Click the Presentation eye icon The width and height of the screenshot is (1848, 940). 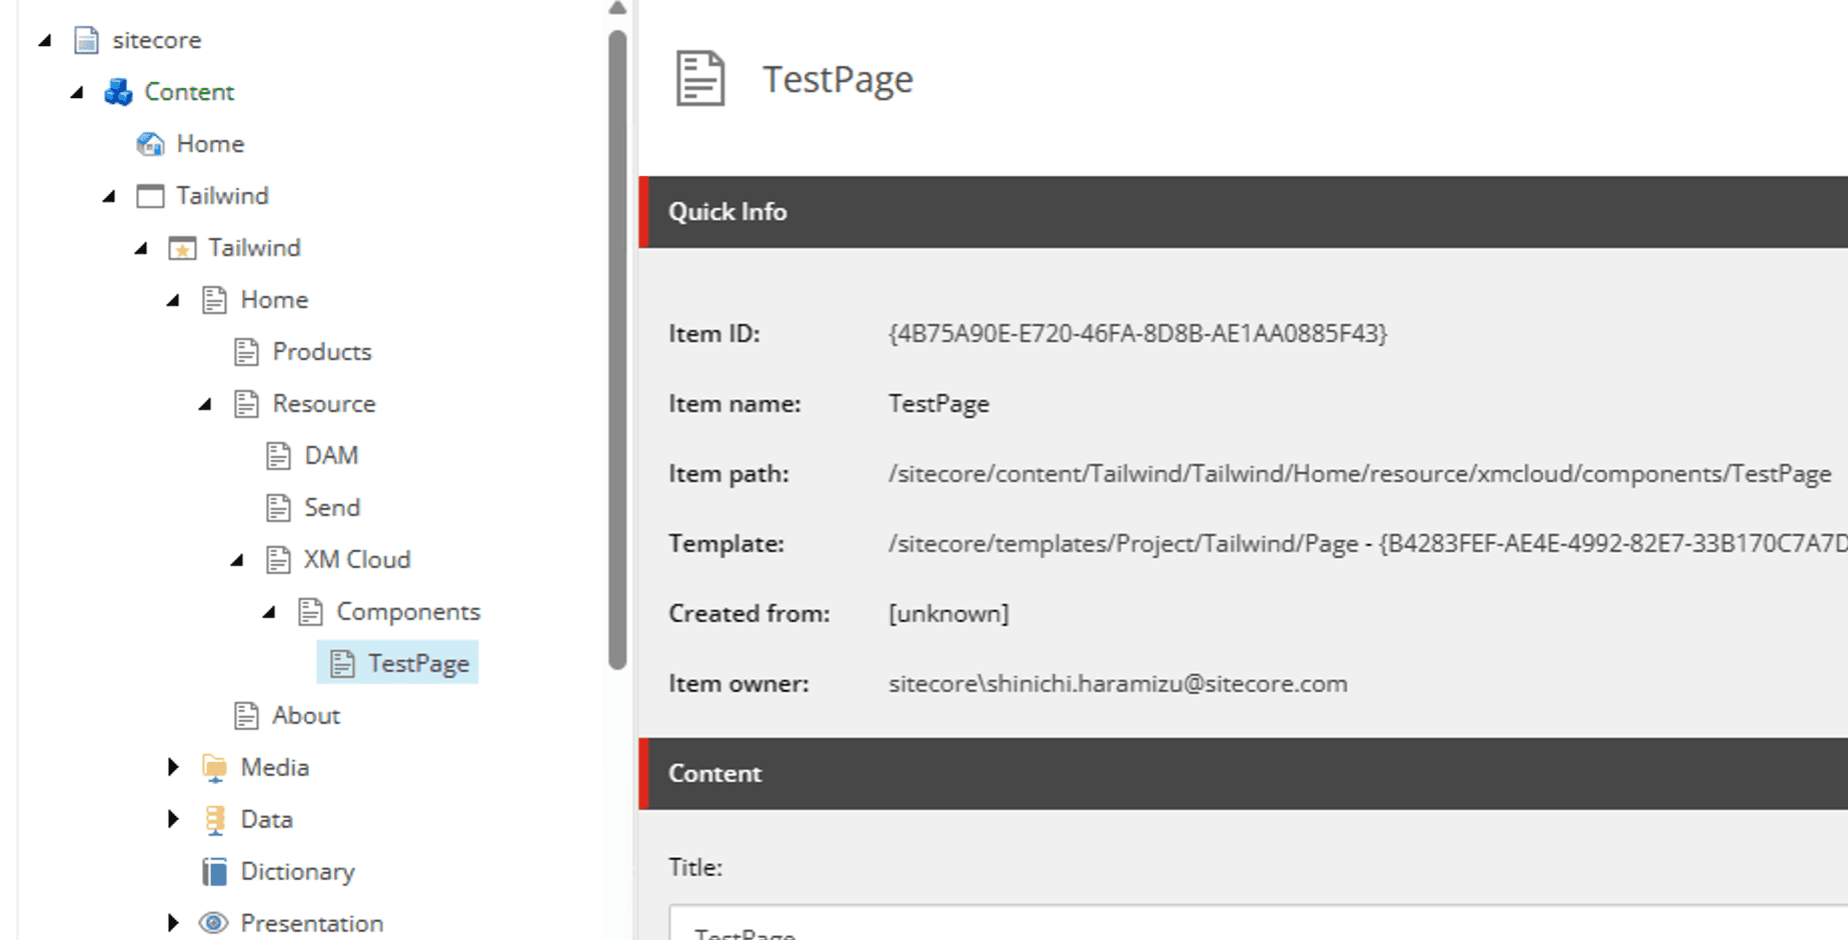tap(214, 923)
